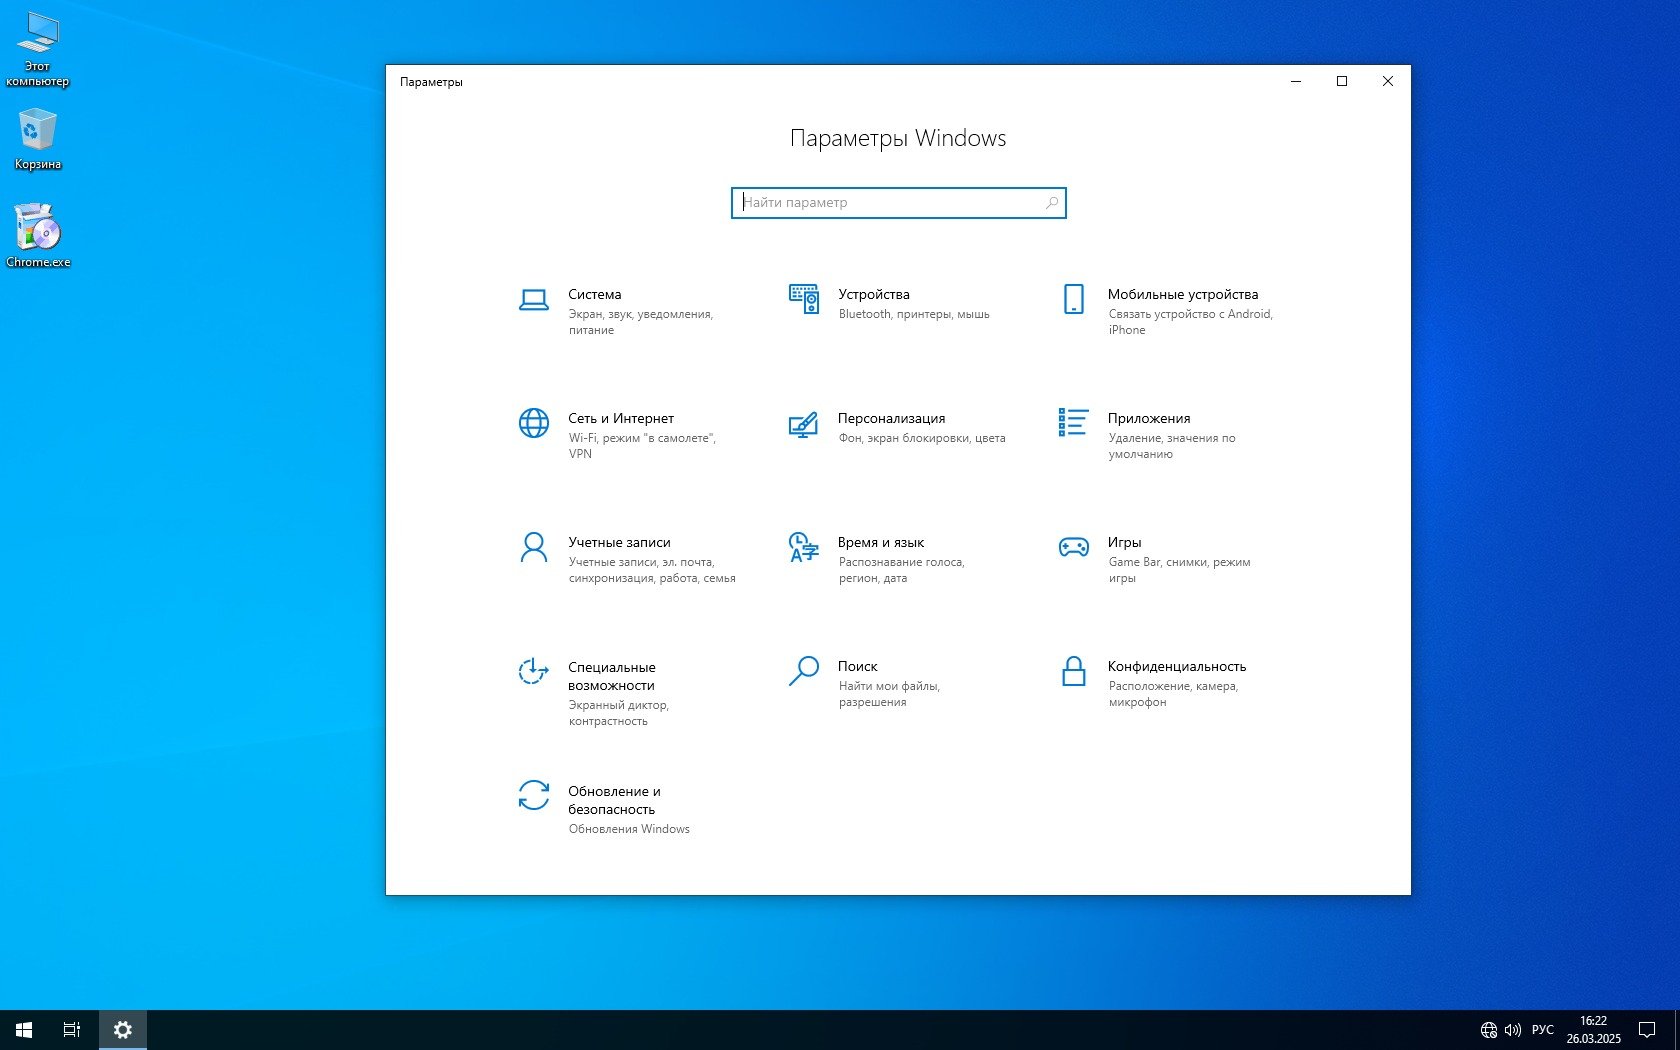Click the magnifier icon in the search box

point(1052,203)
